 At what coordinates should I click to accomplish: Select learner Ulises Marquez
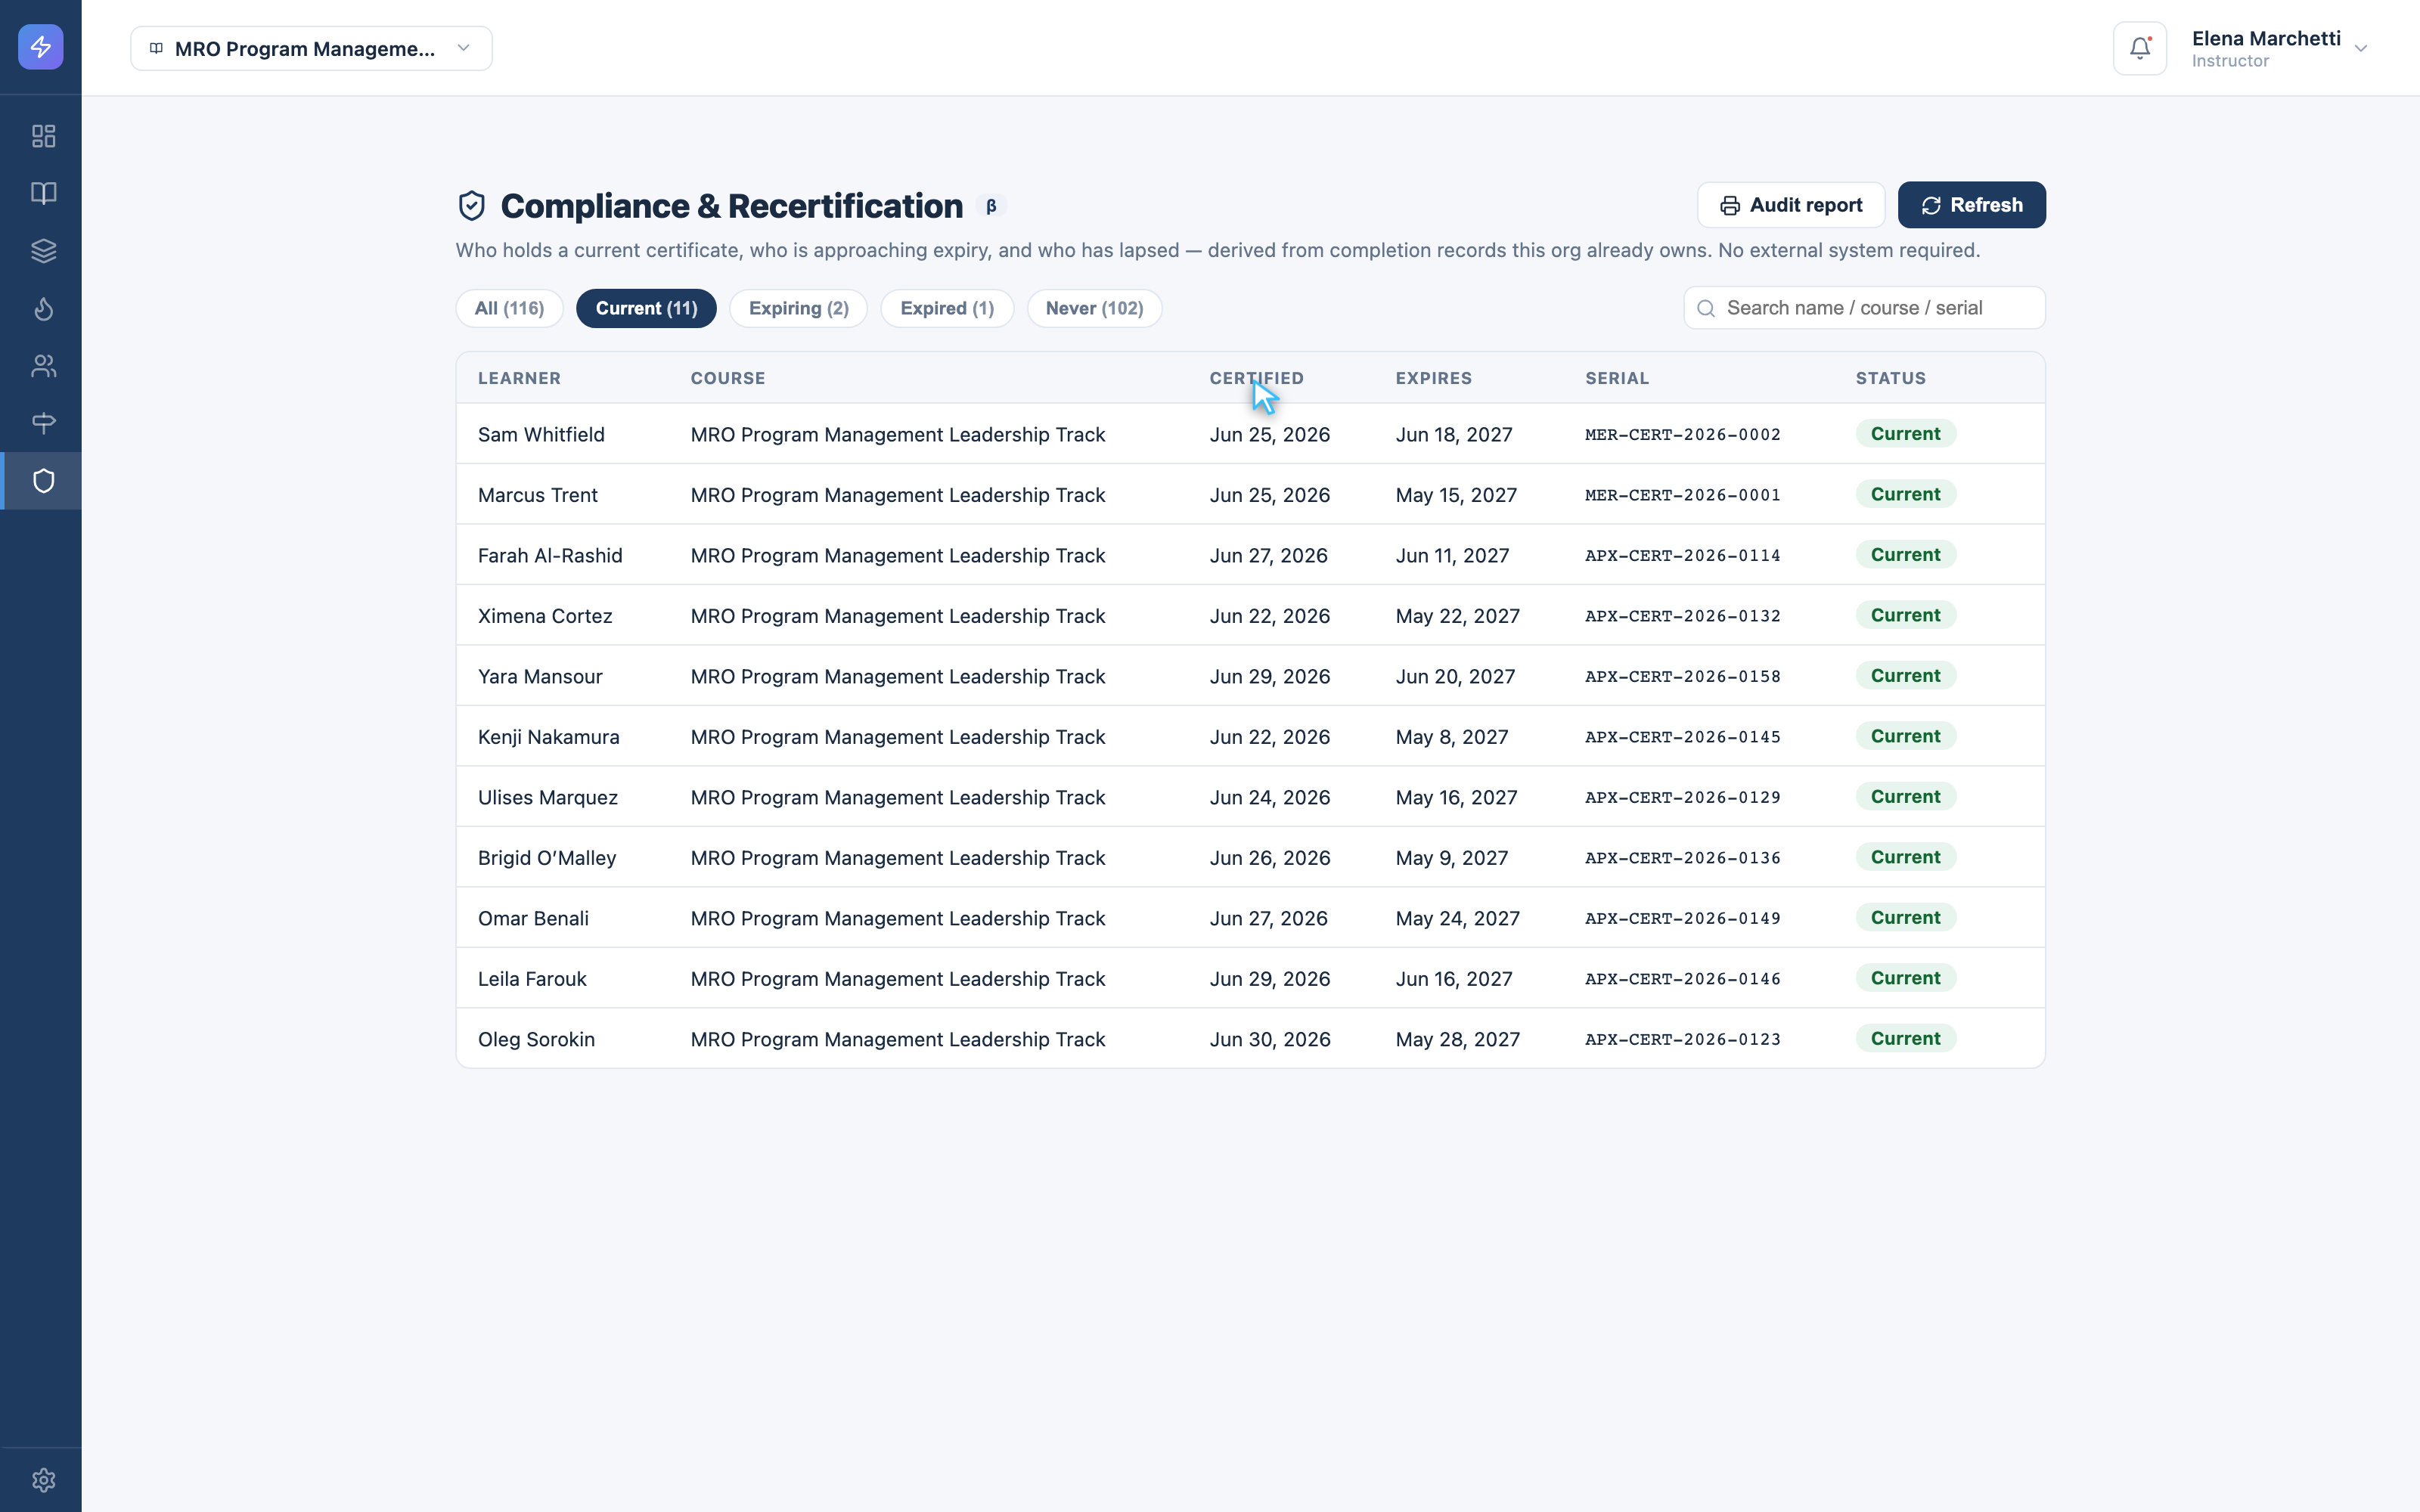point(548,797)
